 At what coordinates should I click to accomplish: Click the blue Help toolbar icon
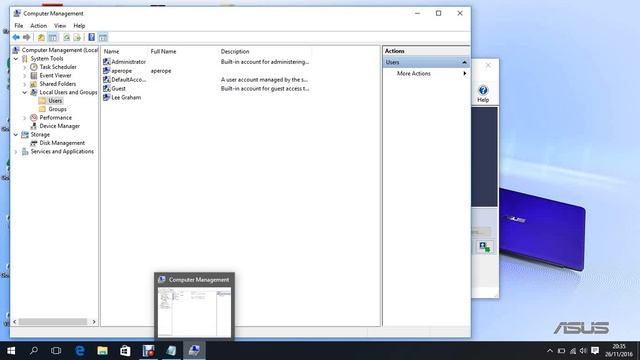click(91, 38)
